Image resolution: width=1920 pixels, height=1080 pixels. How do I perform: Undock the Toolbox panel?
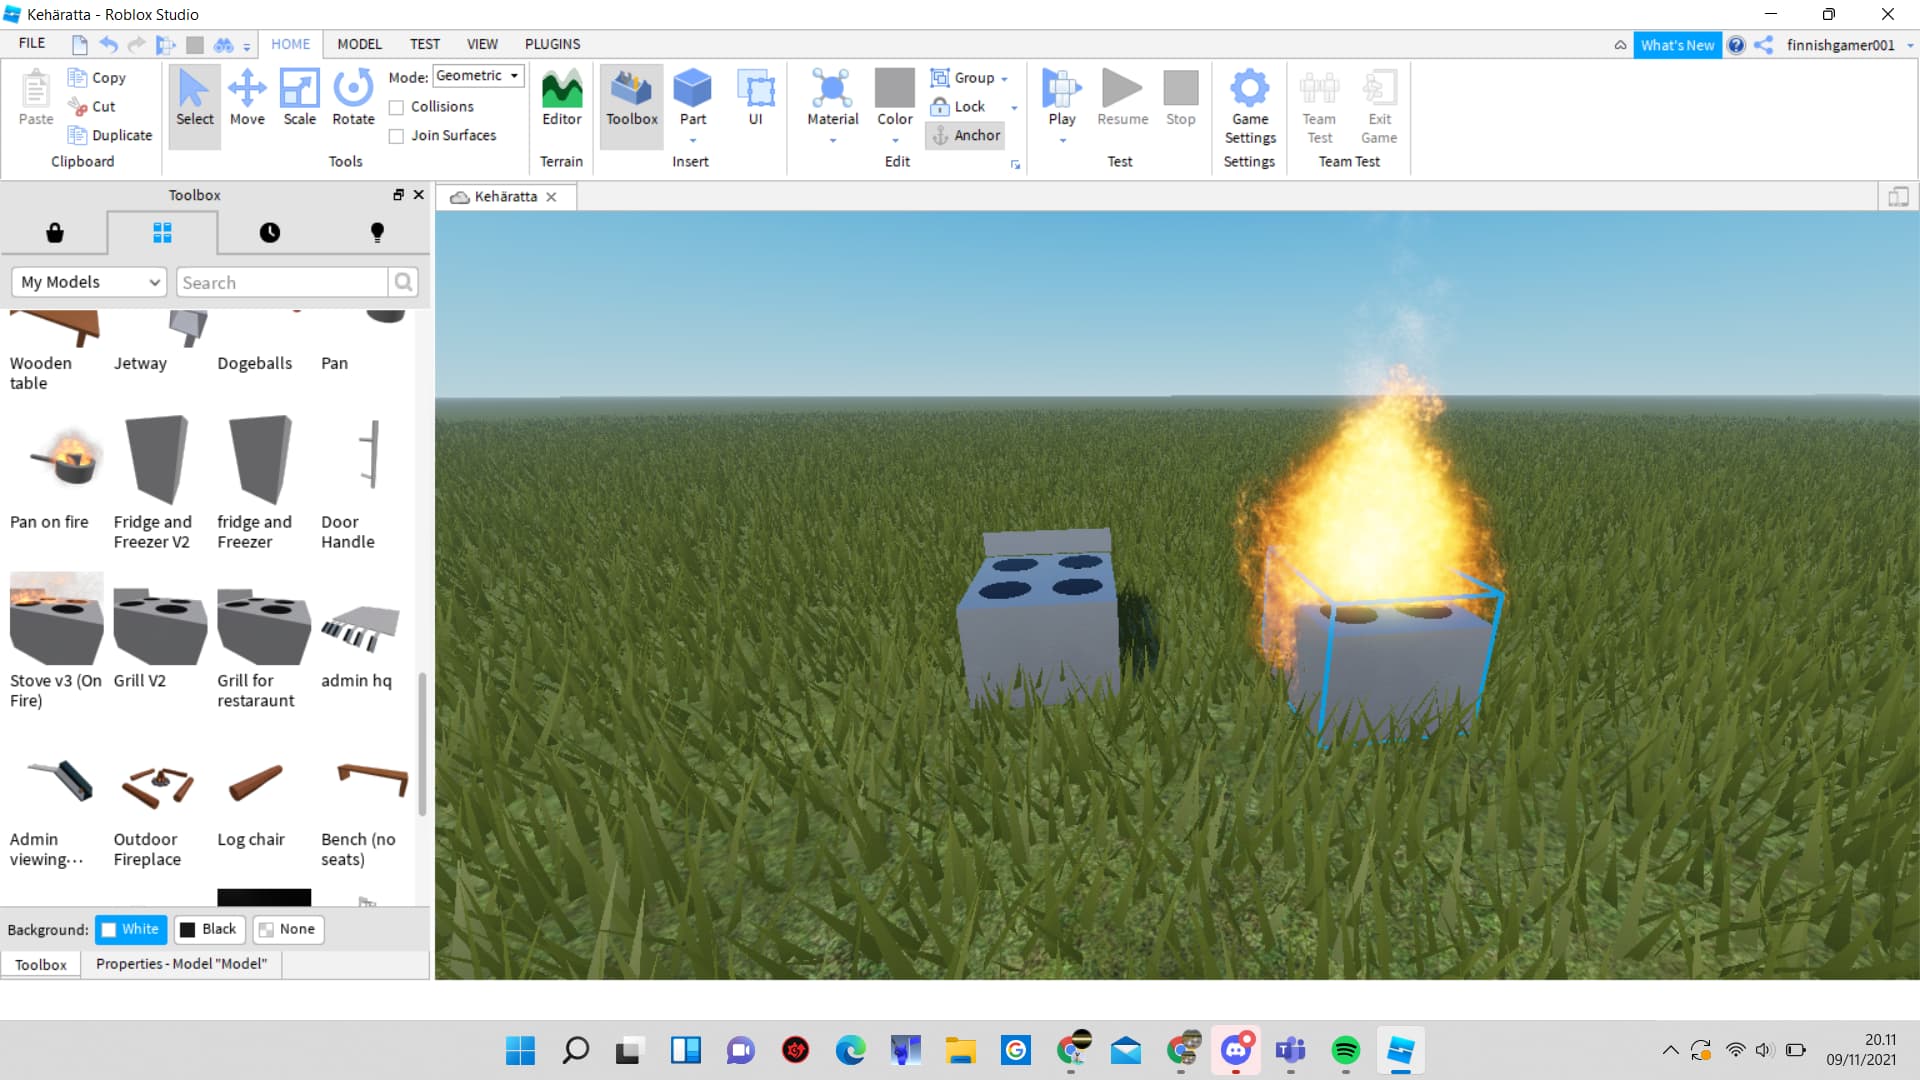[398, 195]
